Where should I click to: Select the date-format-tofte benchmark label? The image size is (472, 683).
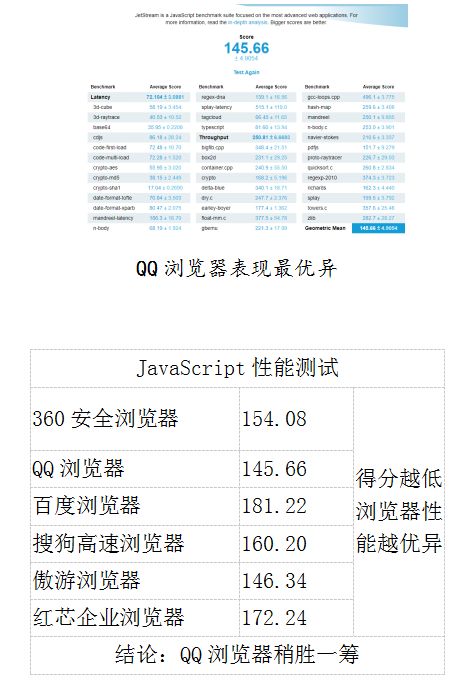pyautogui.click(x=112, y=198)
